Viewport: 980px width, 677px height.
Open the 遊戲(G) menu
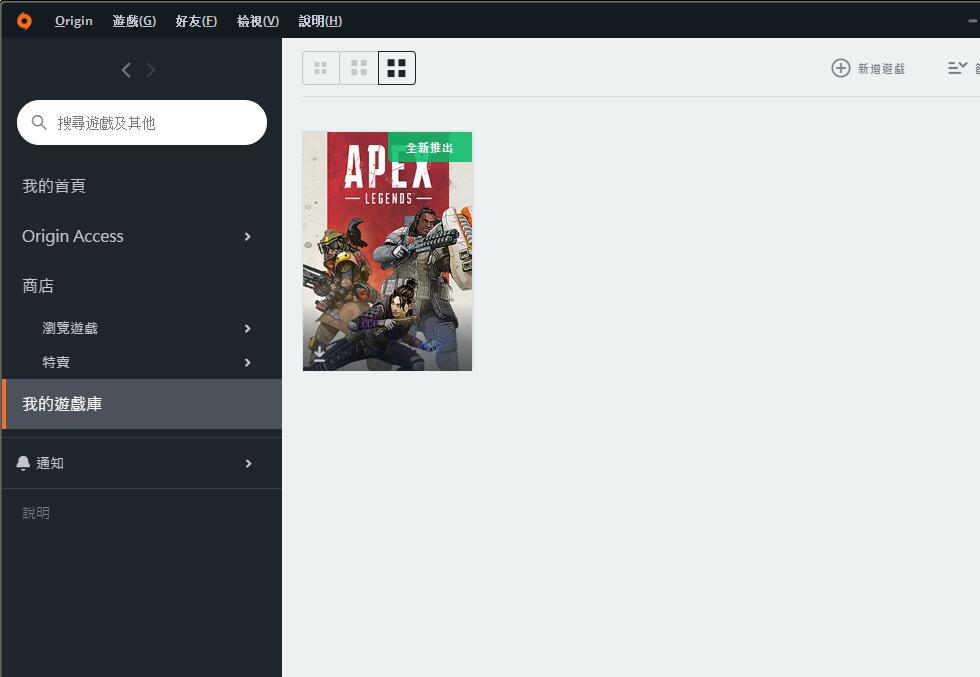click(x=134, y=21)
